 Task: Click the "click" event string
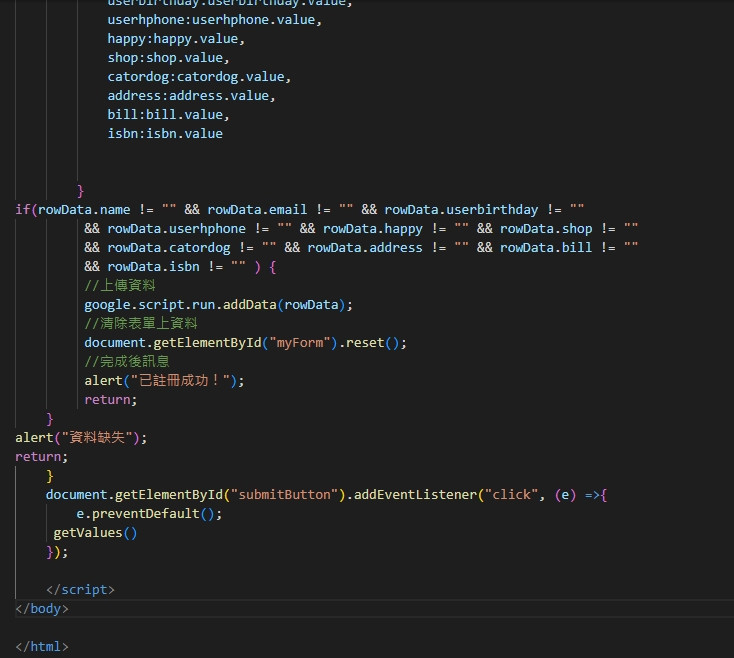click(x=511, y=495)
